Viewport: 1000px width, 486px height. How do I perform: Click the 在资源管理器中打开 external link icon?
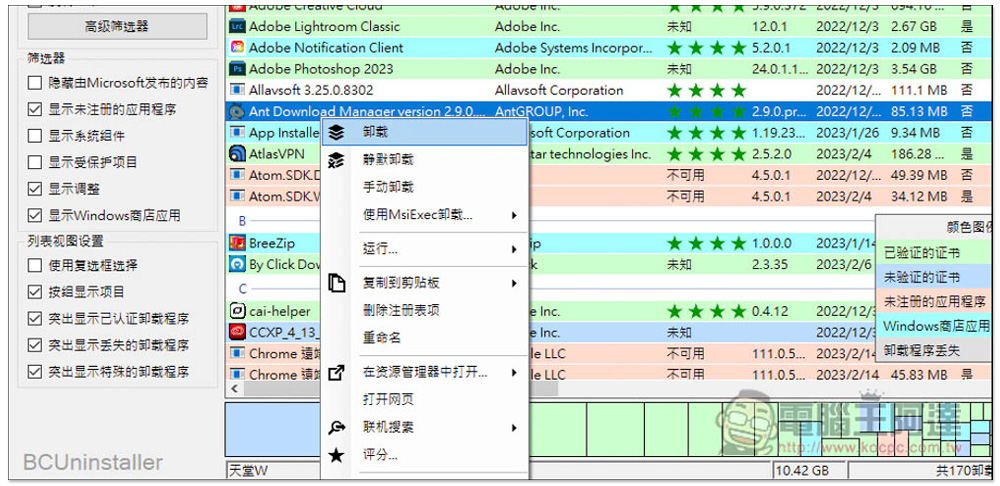(337, 373)
